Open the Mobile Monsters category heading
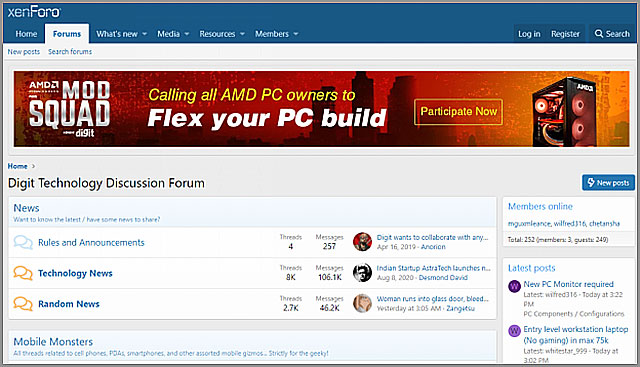Screen dimensions: 640x367 [x=53, y=342]
